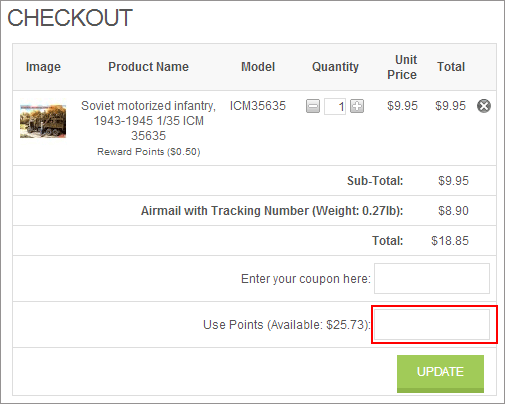The height and width of the screenshot is (404, 505).
Task: Click the $18.85 order total amount
Action: click(x=450, y=241)
